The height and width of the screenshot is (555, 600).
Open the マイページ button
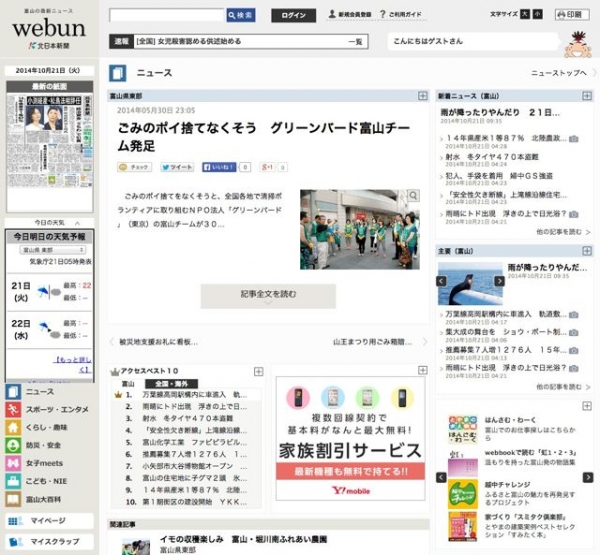tap(49, 521)
